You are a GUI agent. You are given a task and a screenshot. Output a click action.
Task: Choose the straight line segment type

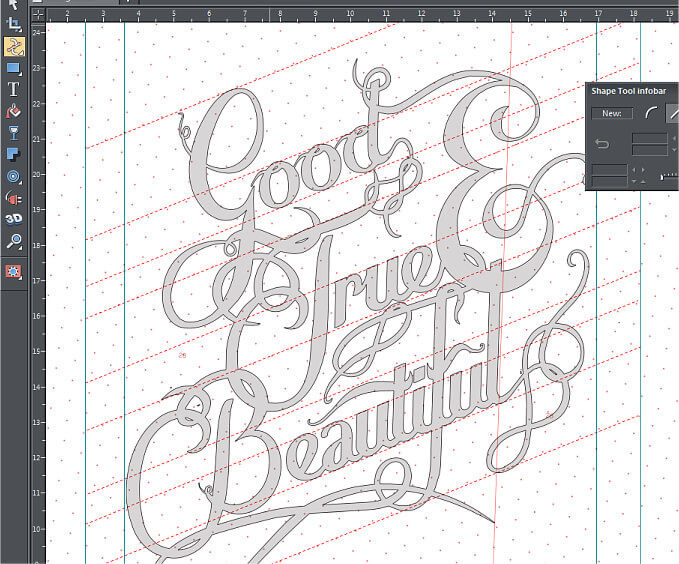pos(673,113)
